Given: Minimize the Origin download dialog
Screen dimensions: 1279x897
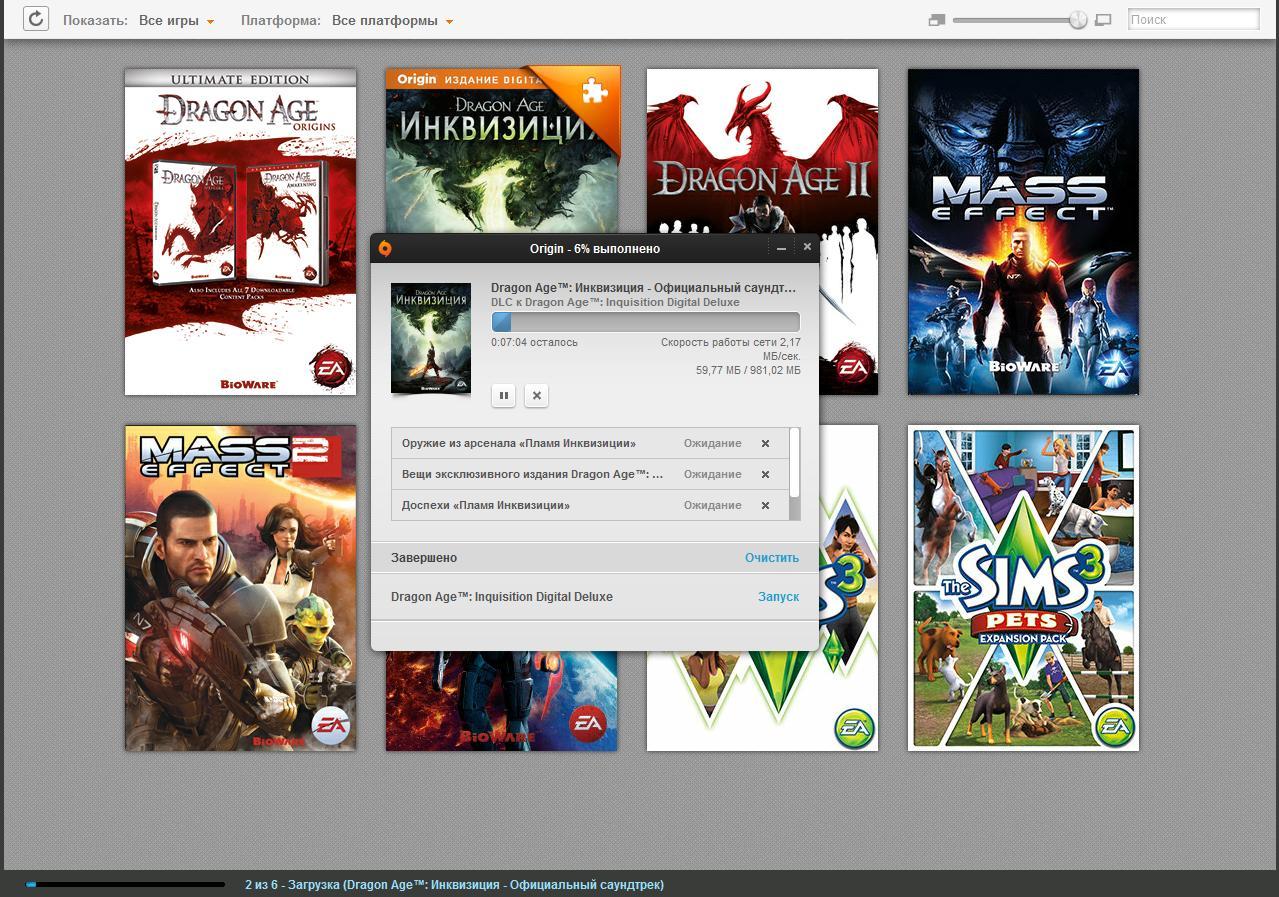Looking at the screenshot, I should pyautogui.click(x=781, y=248).
